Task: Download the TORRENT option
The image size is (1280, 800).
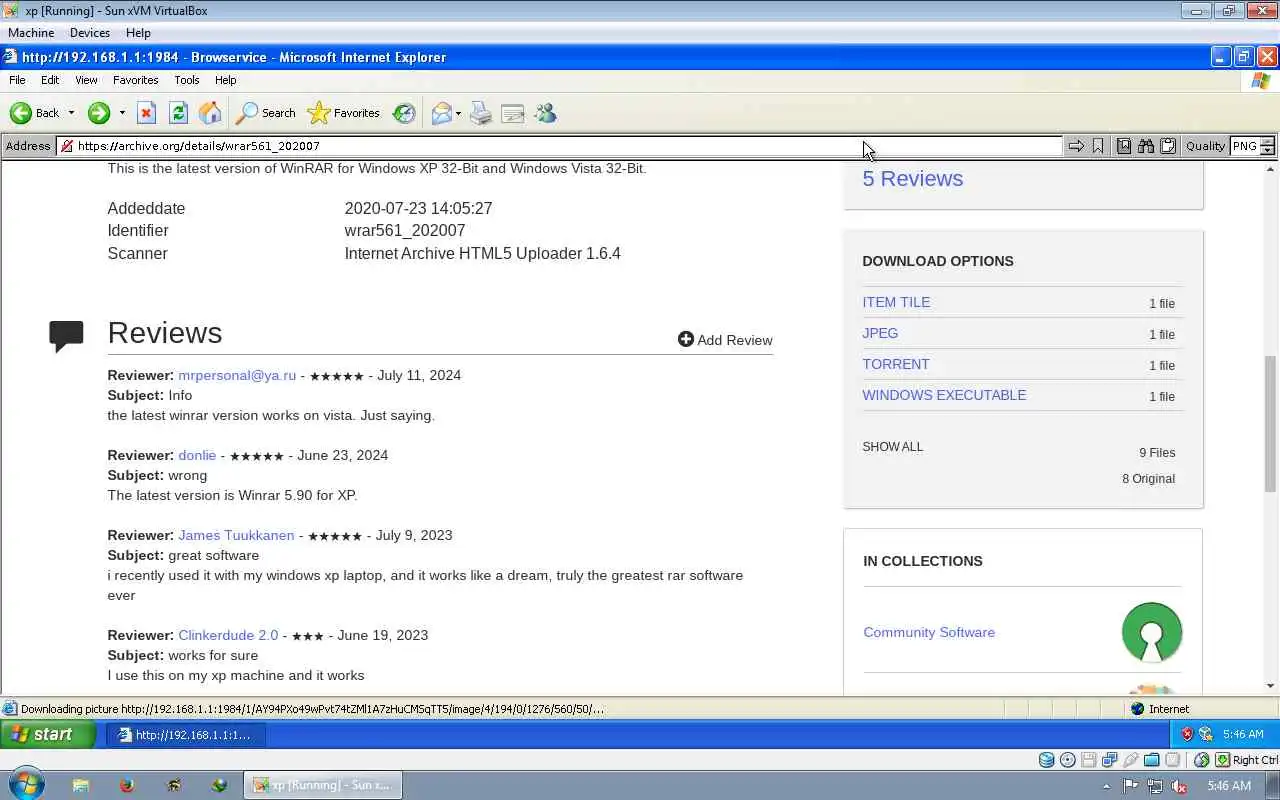Action: [896, 364]
